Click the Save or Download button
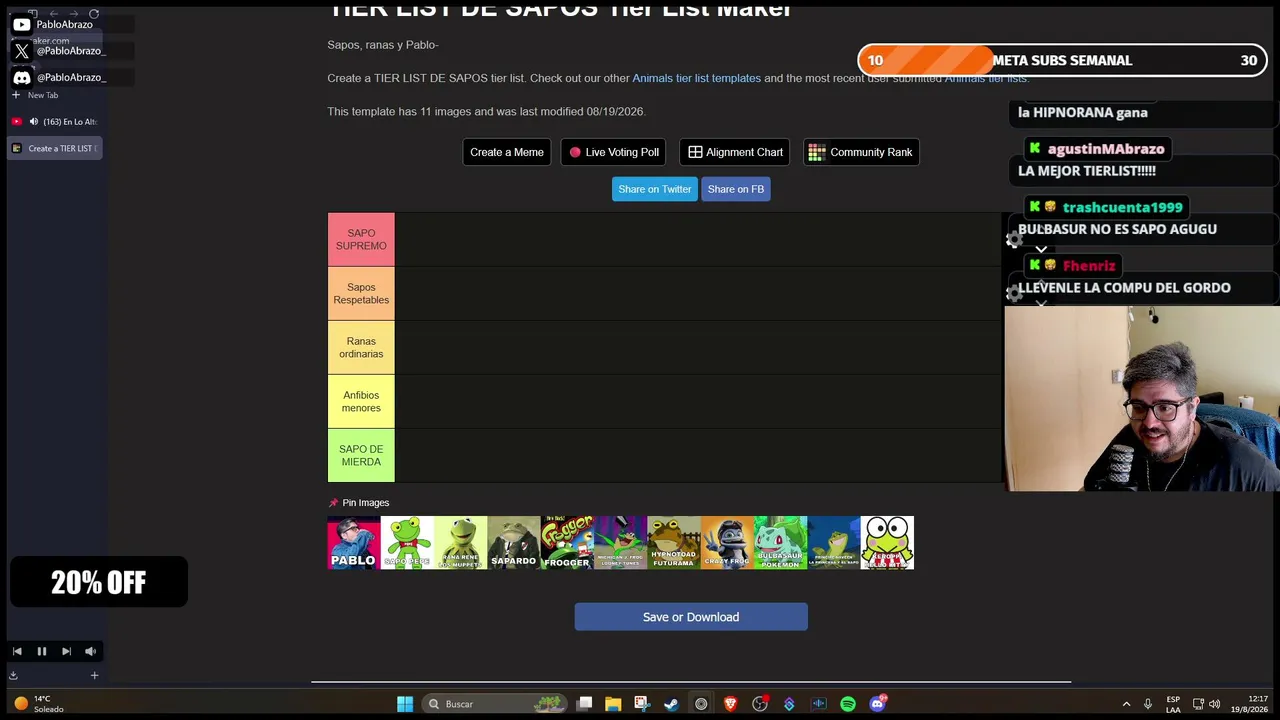The image size is (1280, 720). pos(691,617)
